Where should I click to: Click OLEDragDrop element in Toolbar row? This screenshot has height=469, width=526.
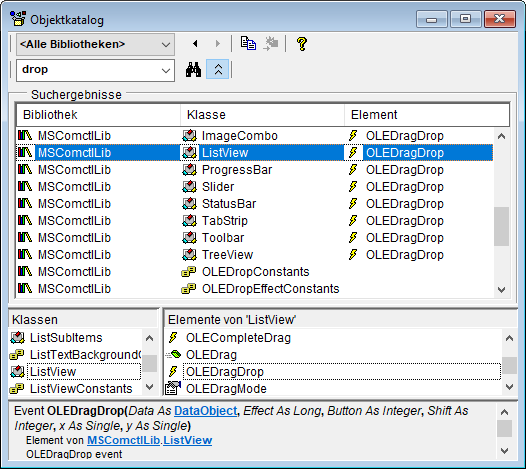(x=405, y=238)
